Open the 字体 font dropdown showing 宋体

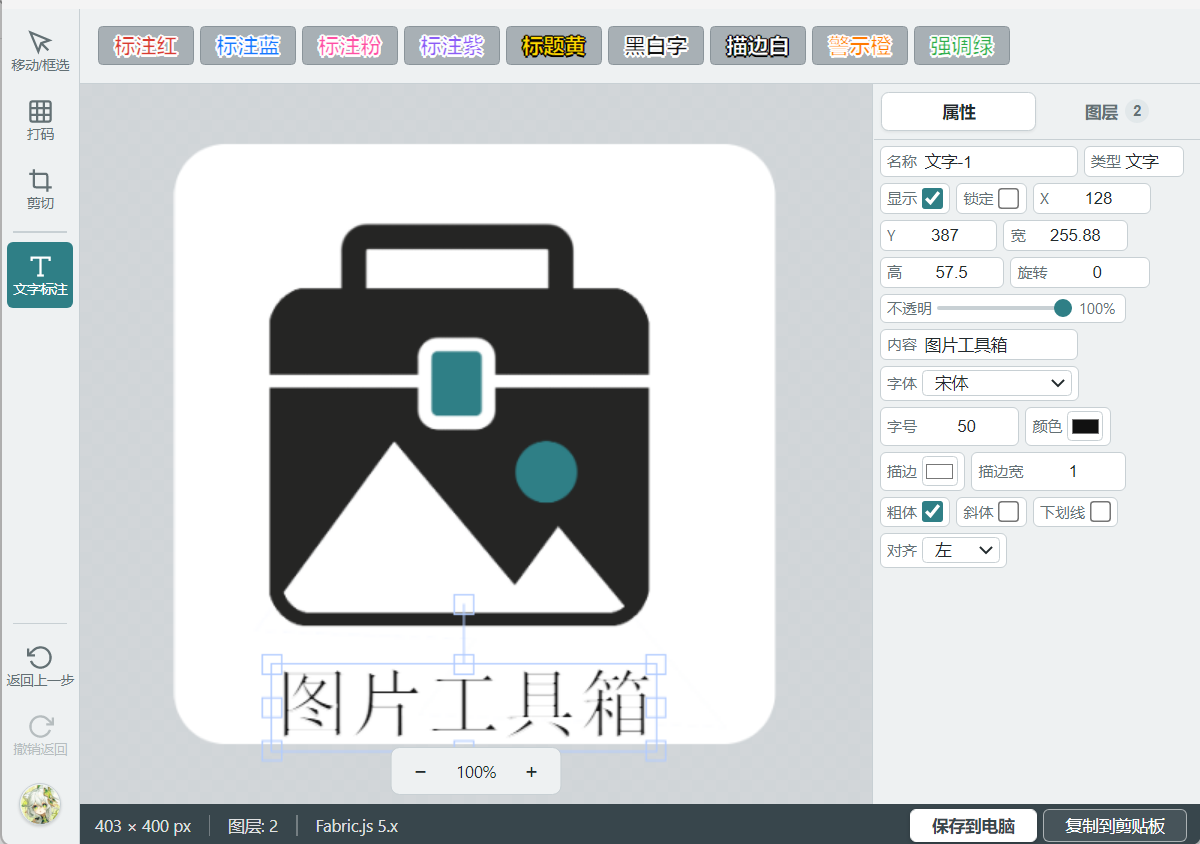[x=997, y=383]
